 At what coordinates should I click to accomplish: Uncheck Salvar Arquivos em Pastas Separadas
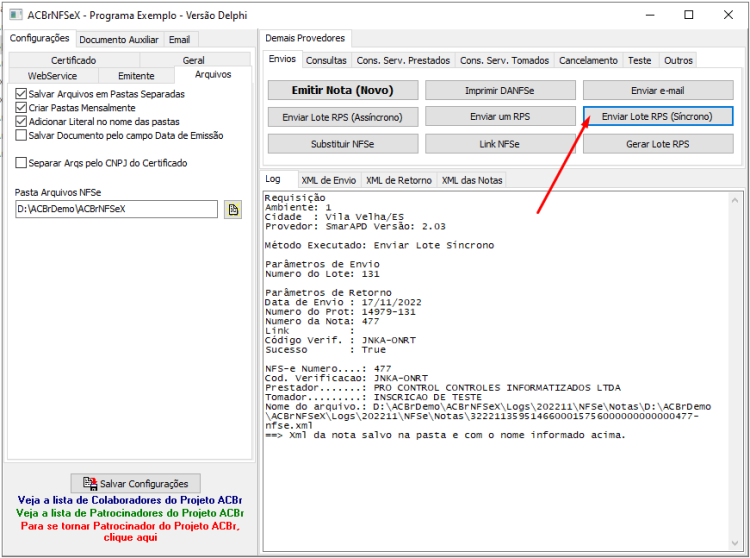(21, 94)
